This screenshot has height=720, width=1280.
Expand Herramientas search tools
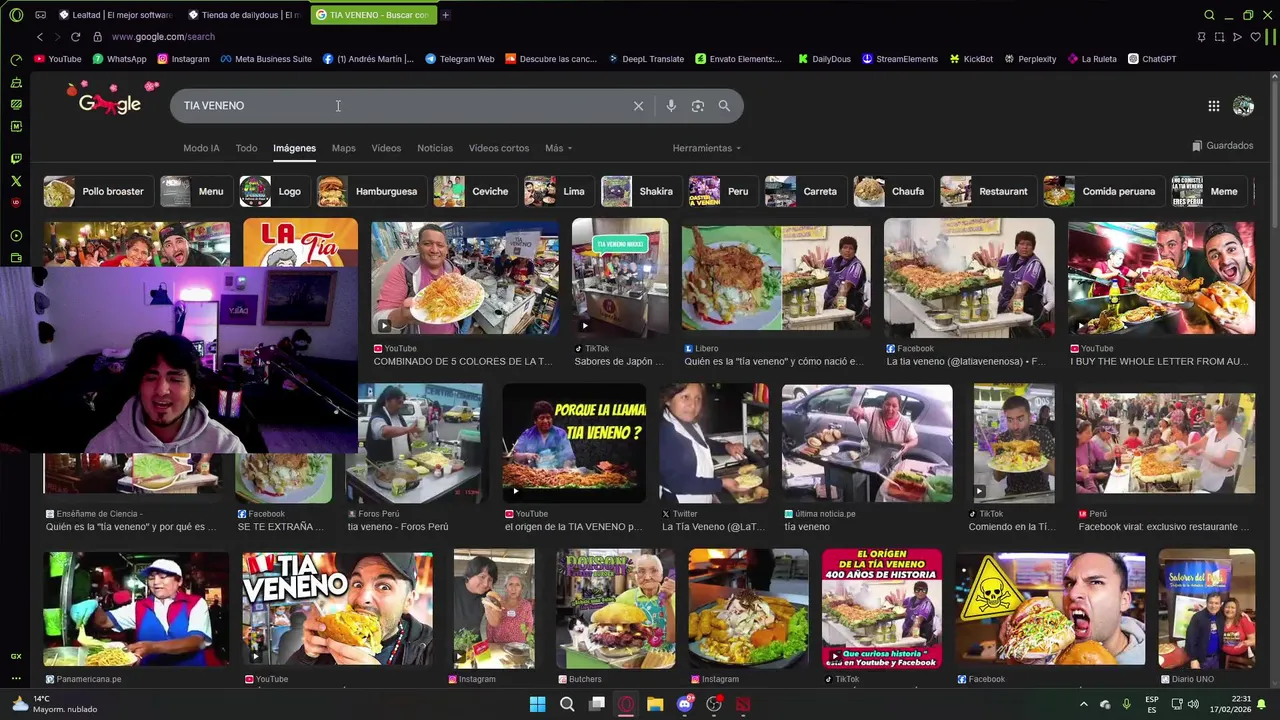click(707, 148)
